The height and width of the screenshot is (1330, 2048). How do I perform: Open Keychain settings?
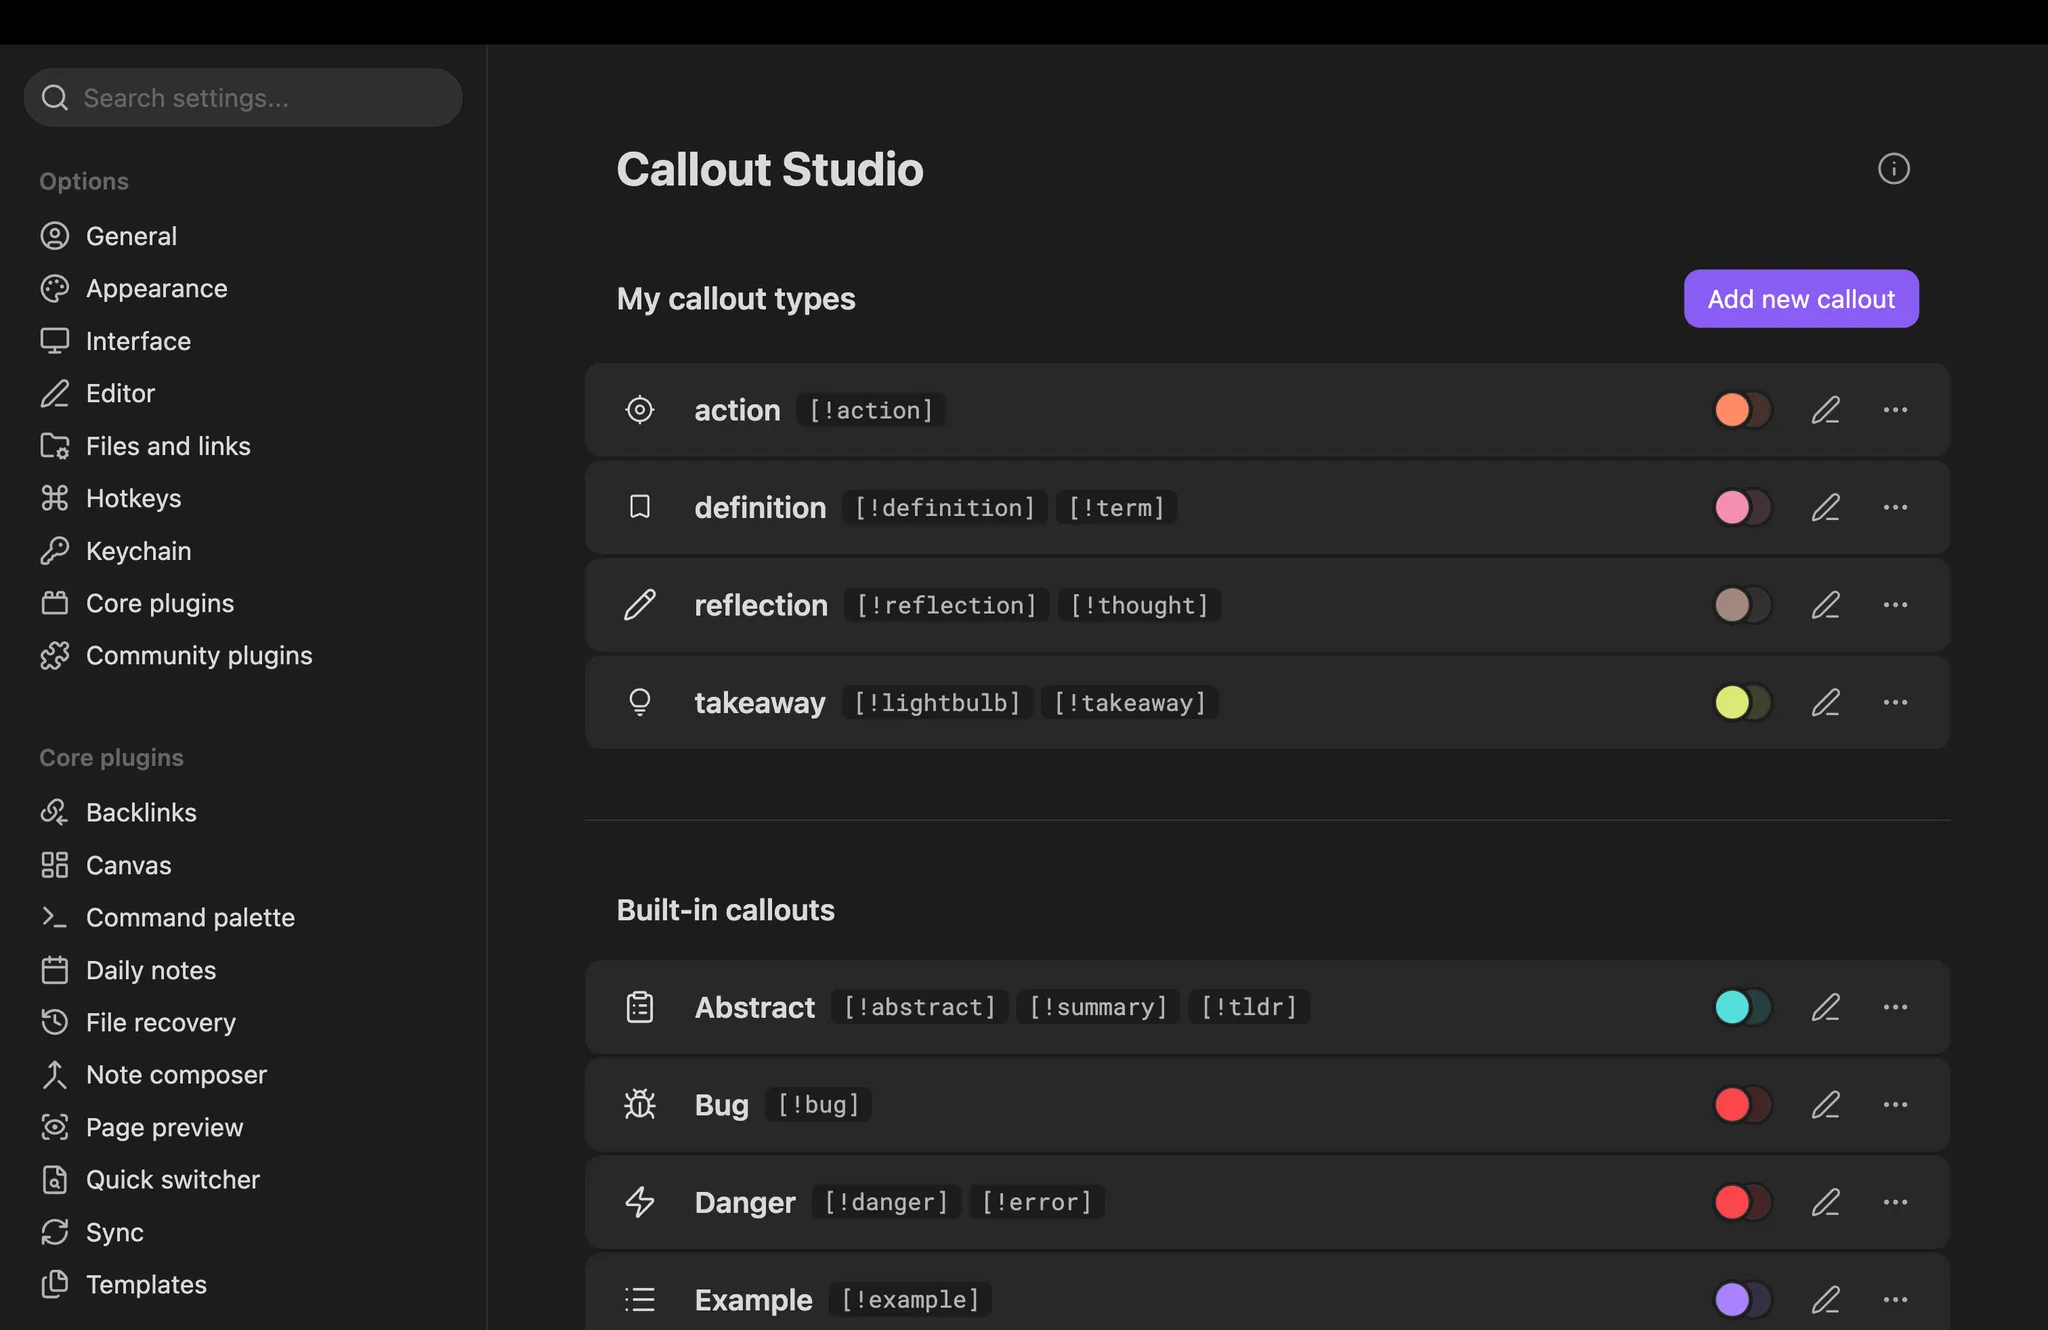tap(138, 551)
